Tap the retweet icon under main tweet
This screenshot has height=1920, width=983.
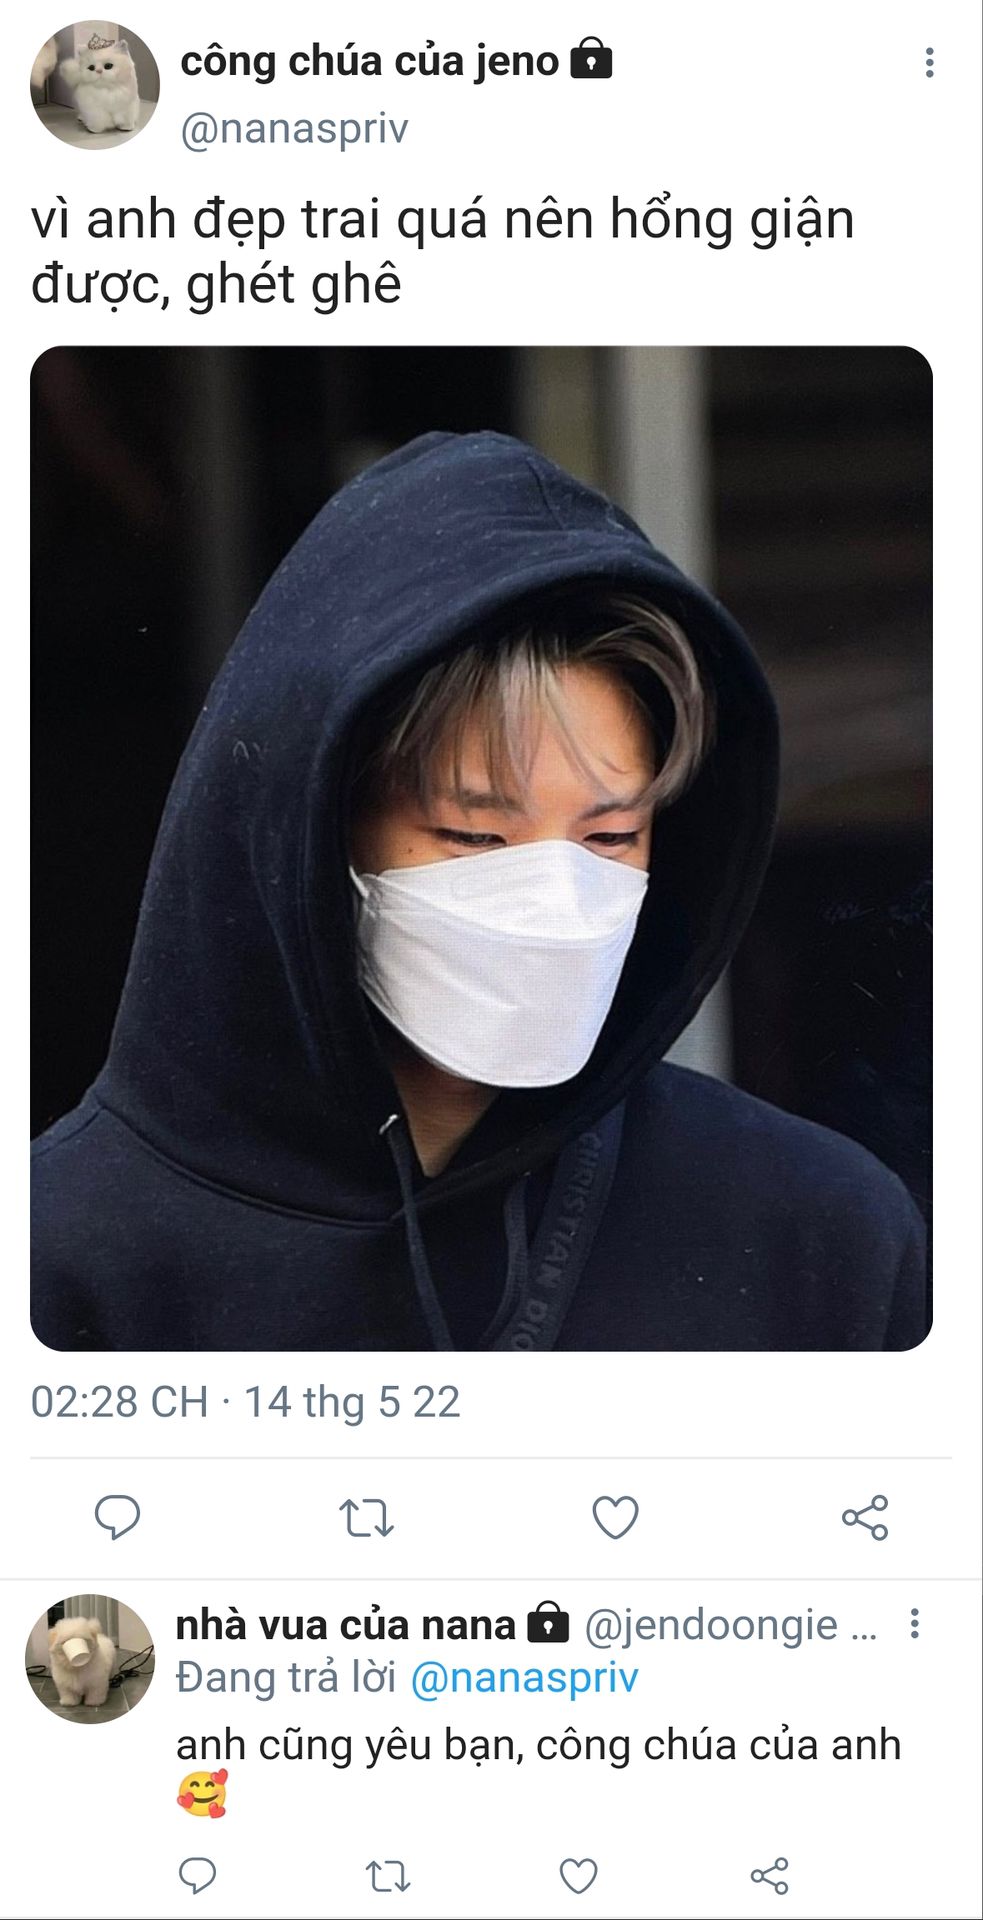click(x=366, y=1518)
